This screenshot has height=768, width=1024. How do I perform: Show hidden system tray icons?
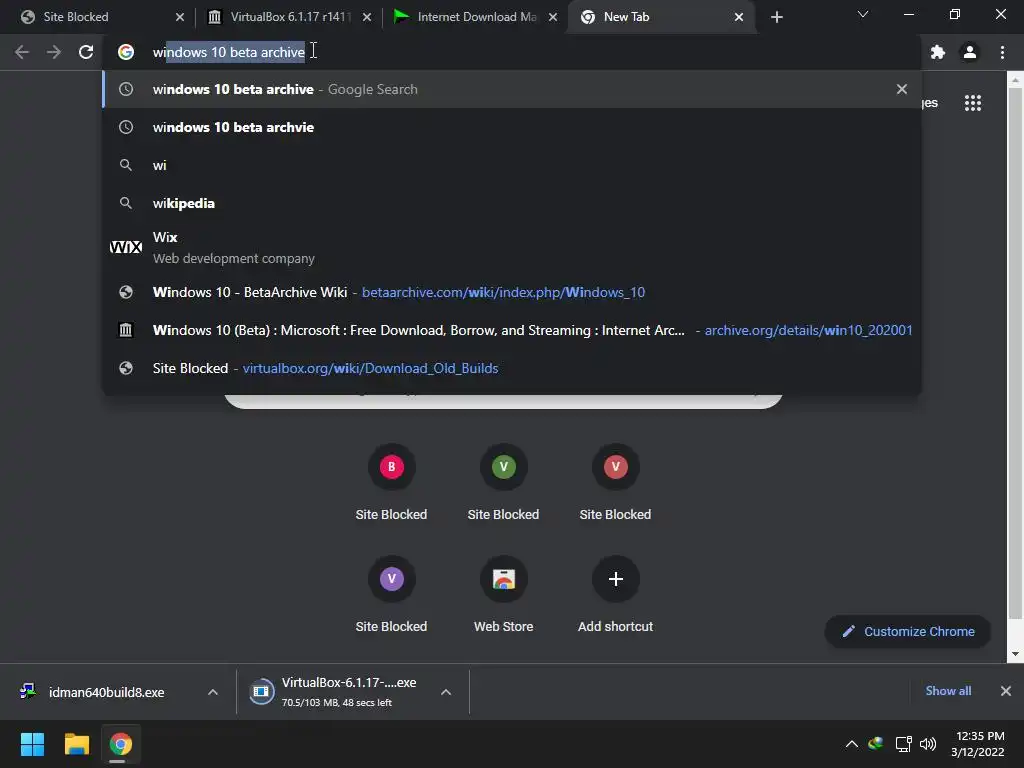tap(852, 744)
